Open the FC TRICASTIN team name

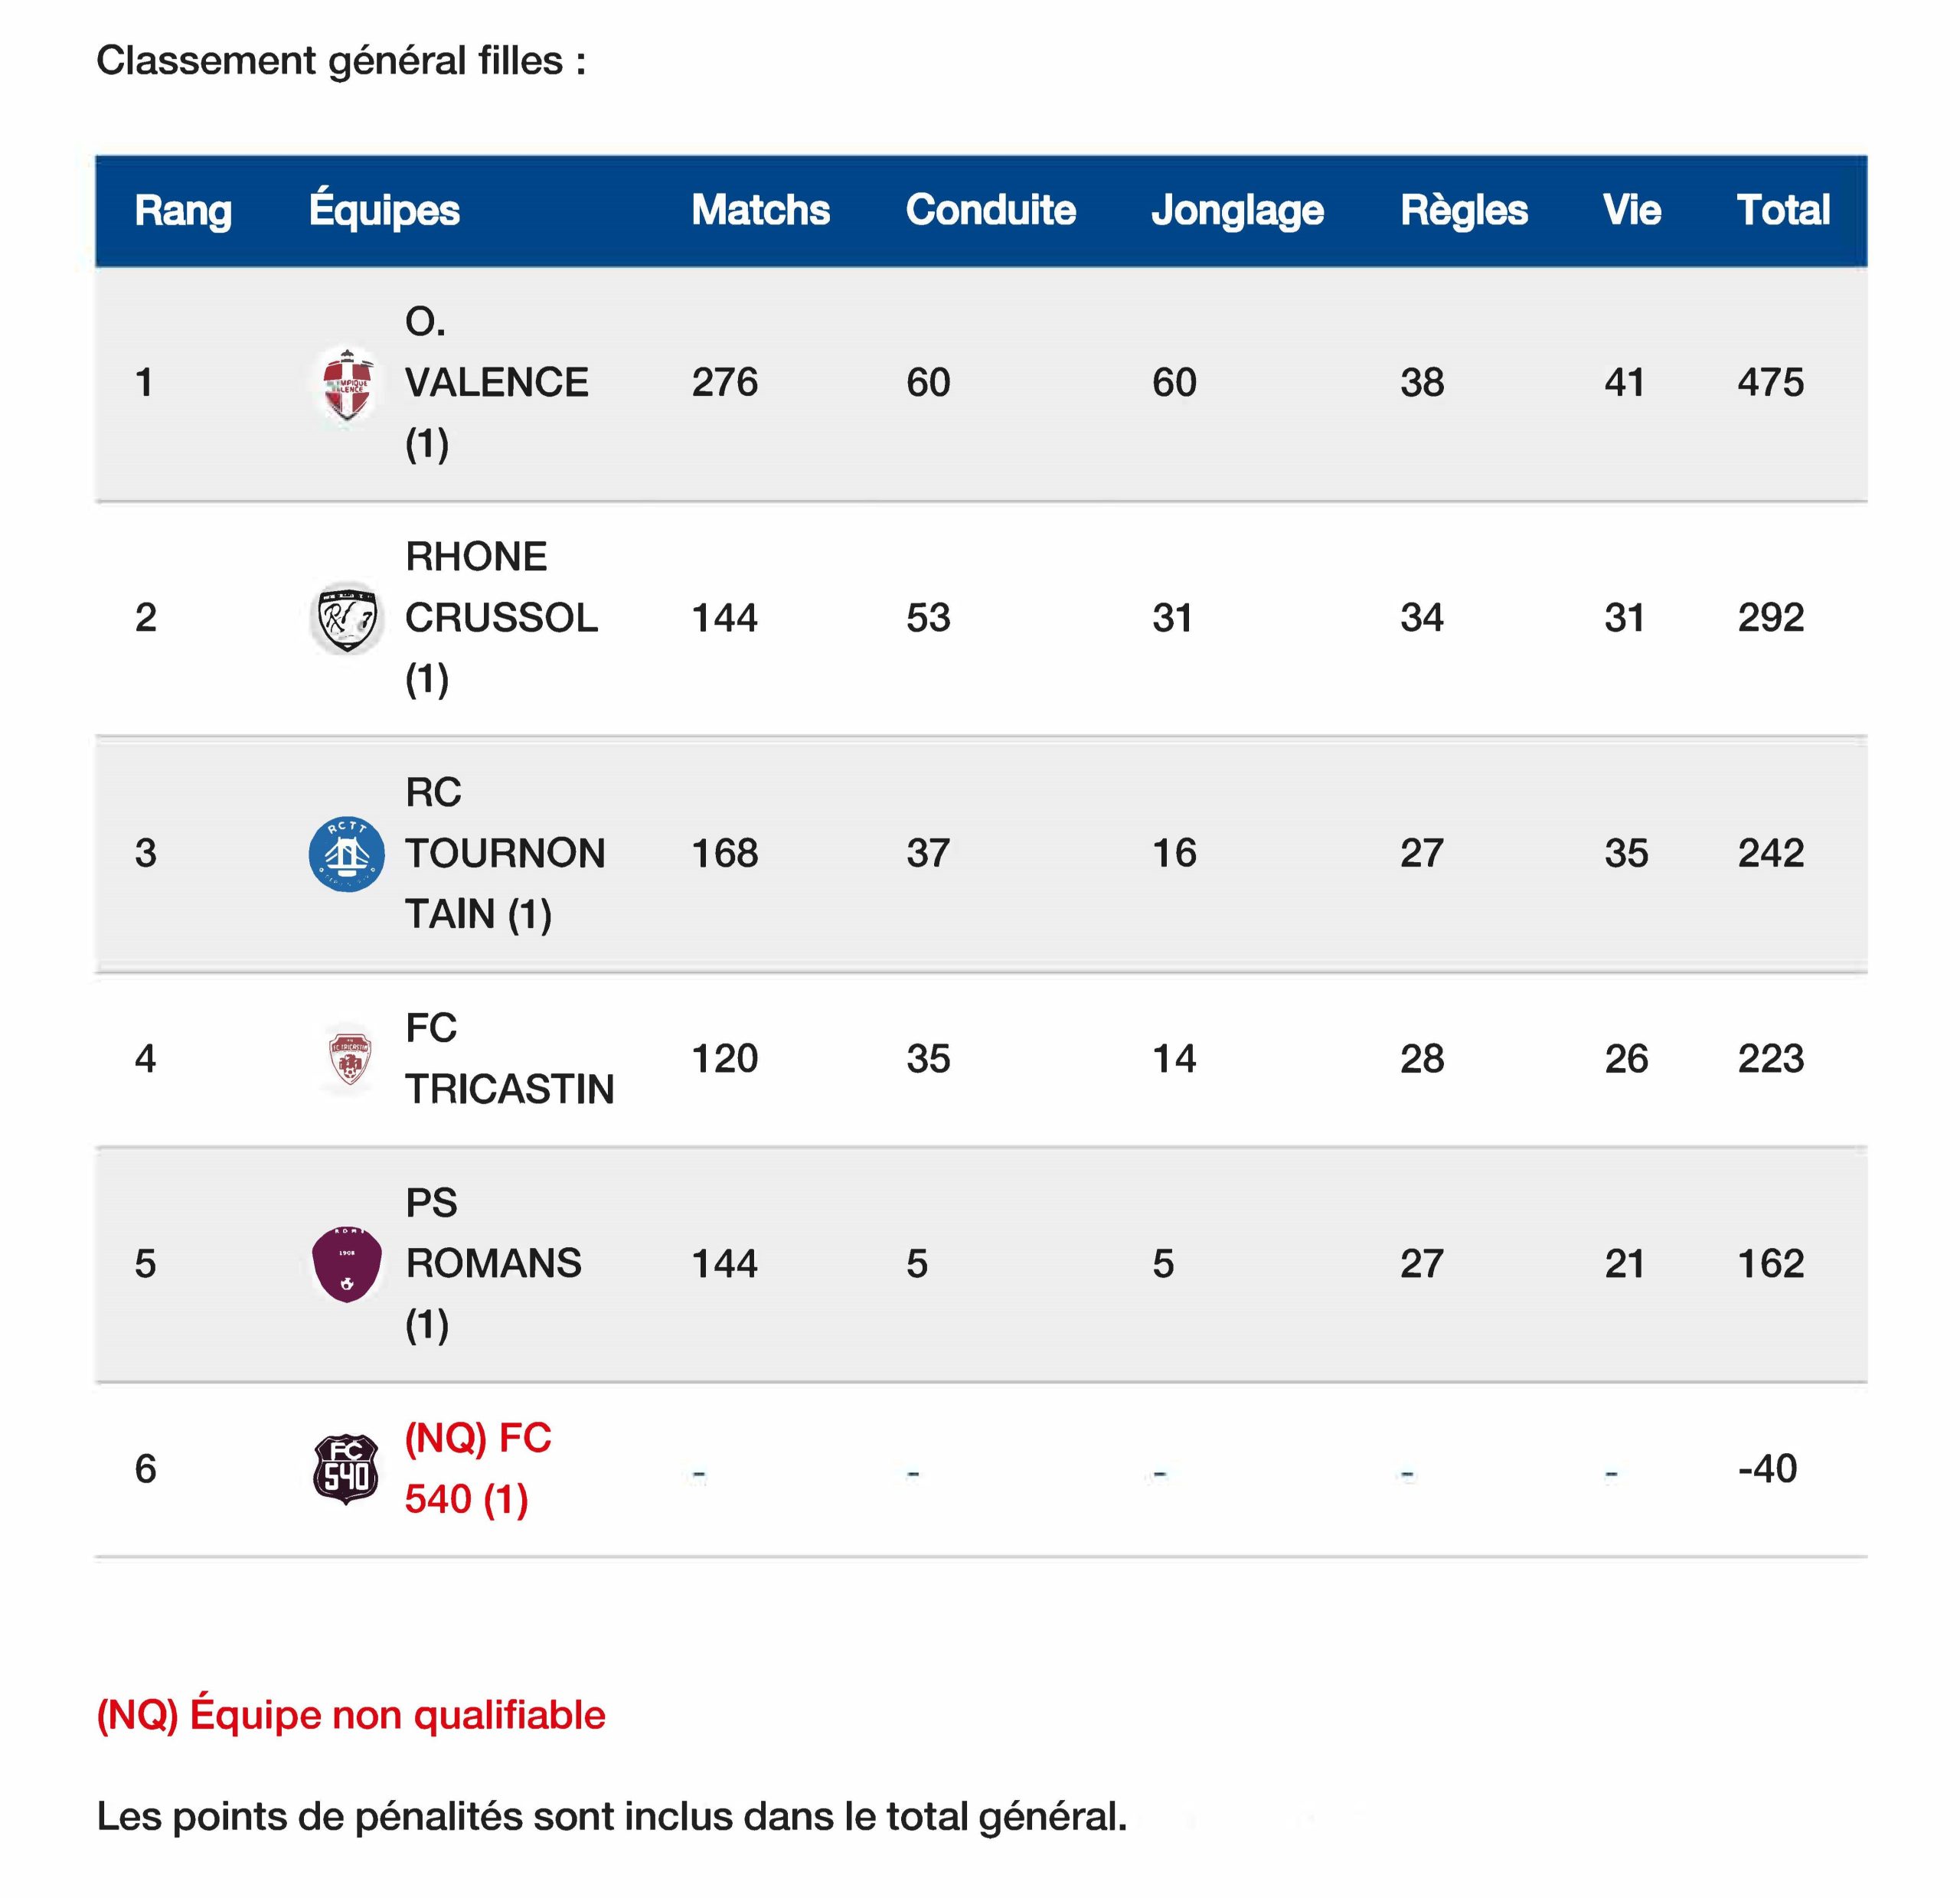pos(508,1059)
